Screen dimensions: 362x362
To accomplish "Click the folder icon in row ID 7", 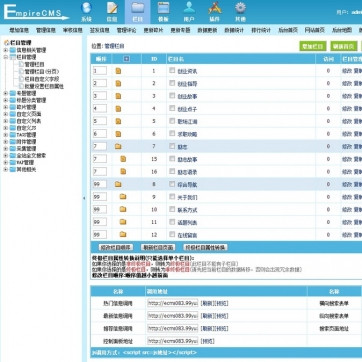I will (118, 146).
